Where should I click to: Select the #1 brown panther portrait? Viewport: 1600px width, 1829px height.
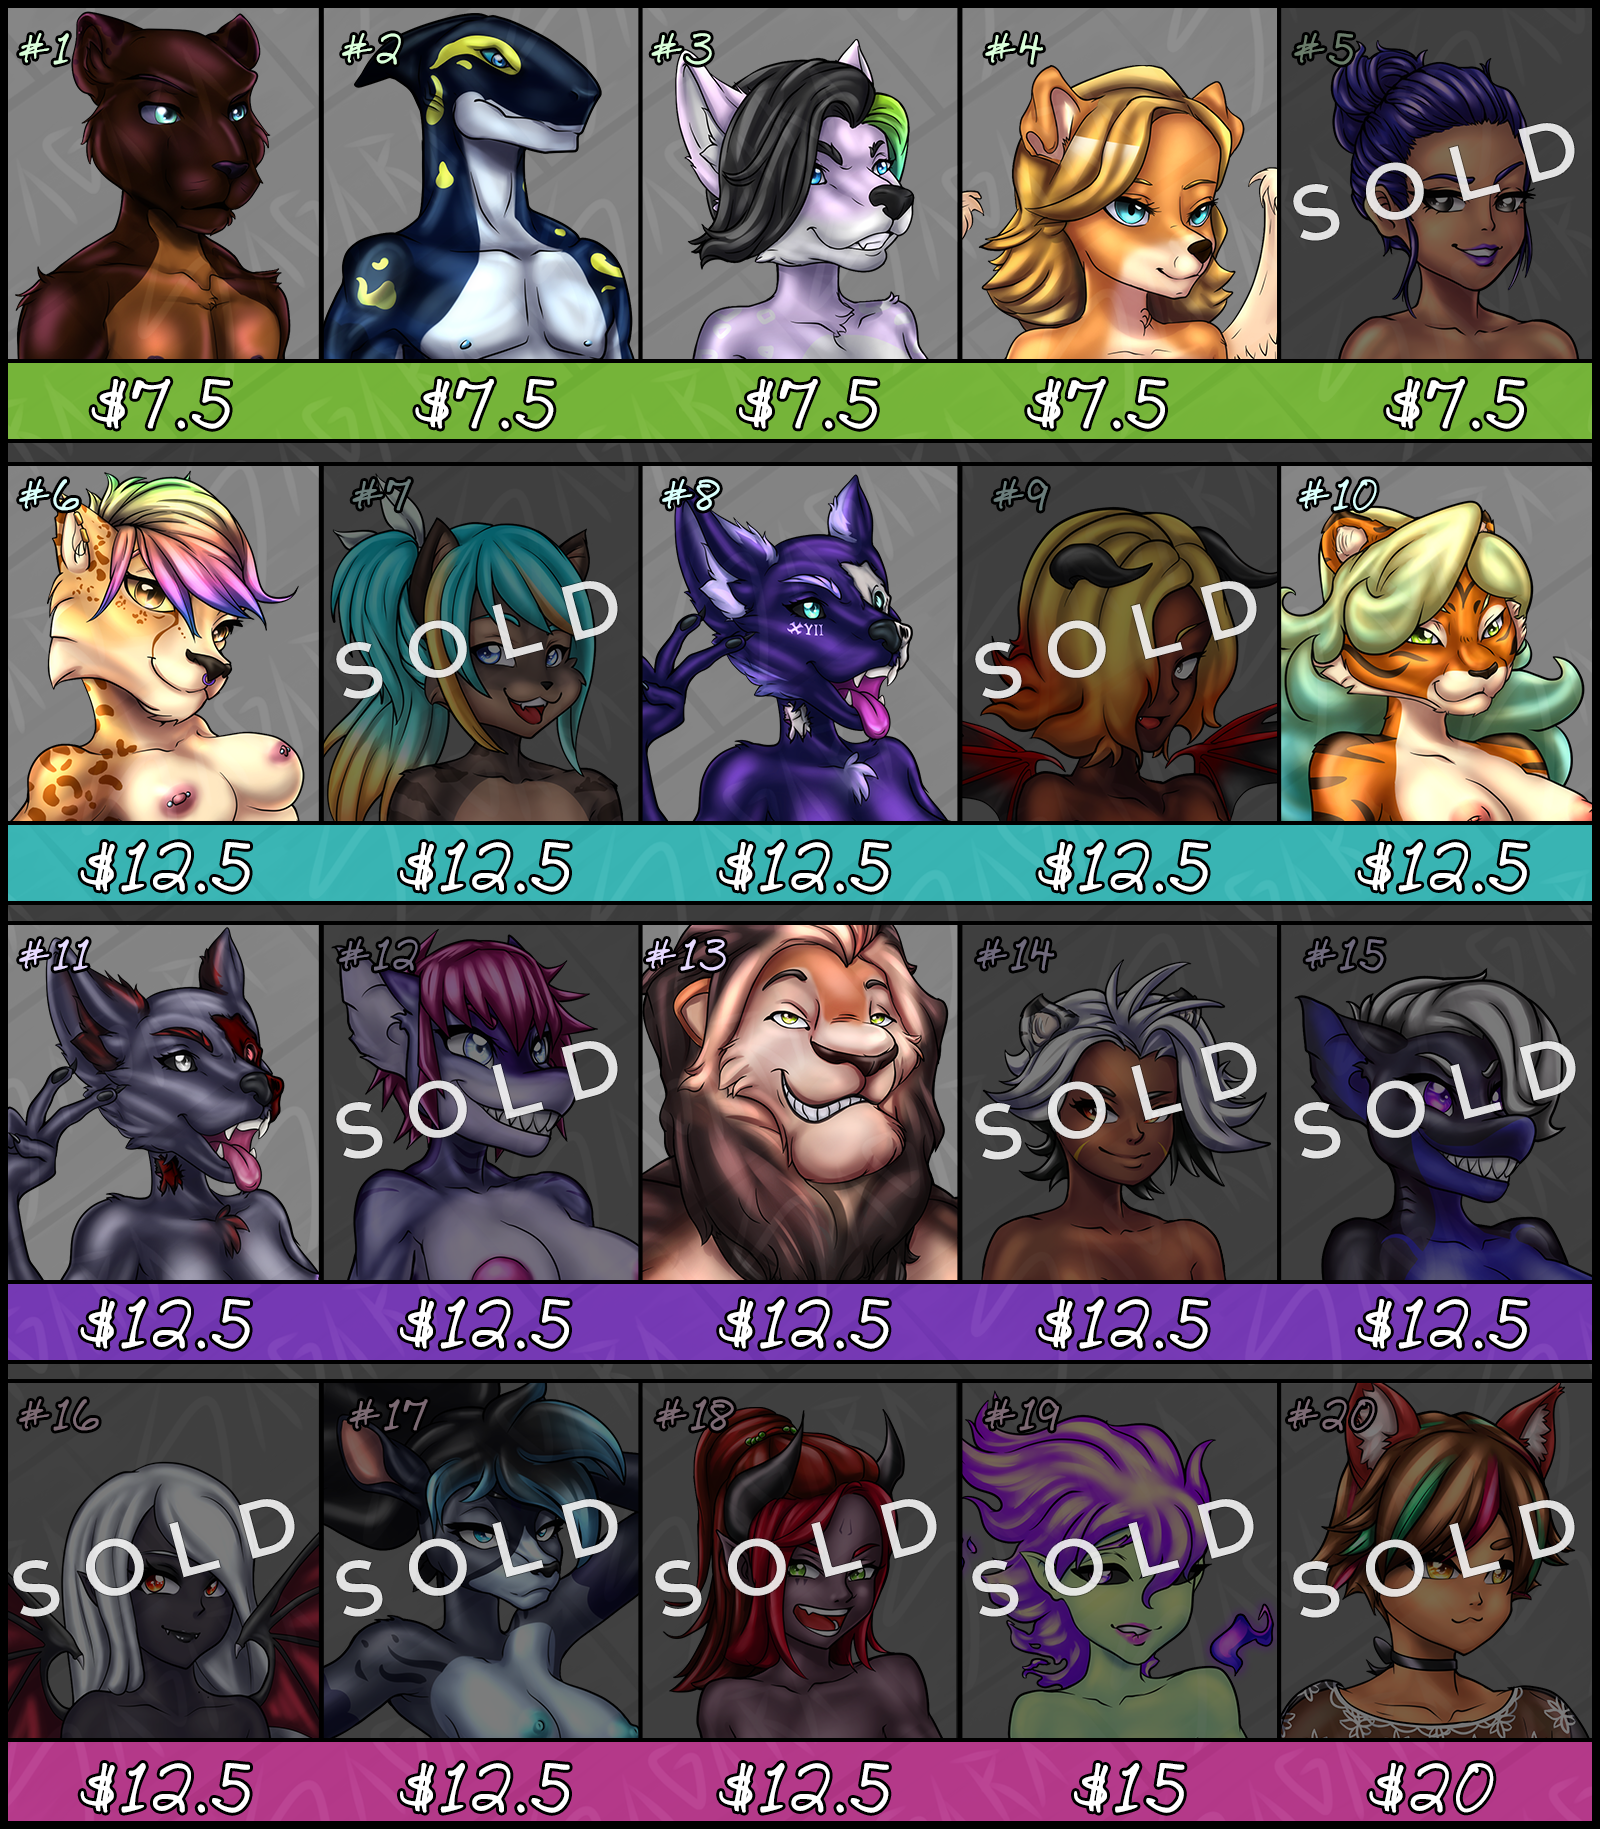[x=163, y=184]
